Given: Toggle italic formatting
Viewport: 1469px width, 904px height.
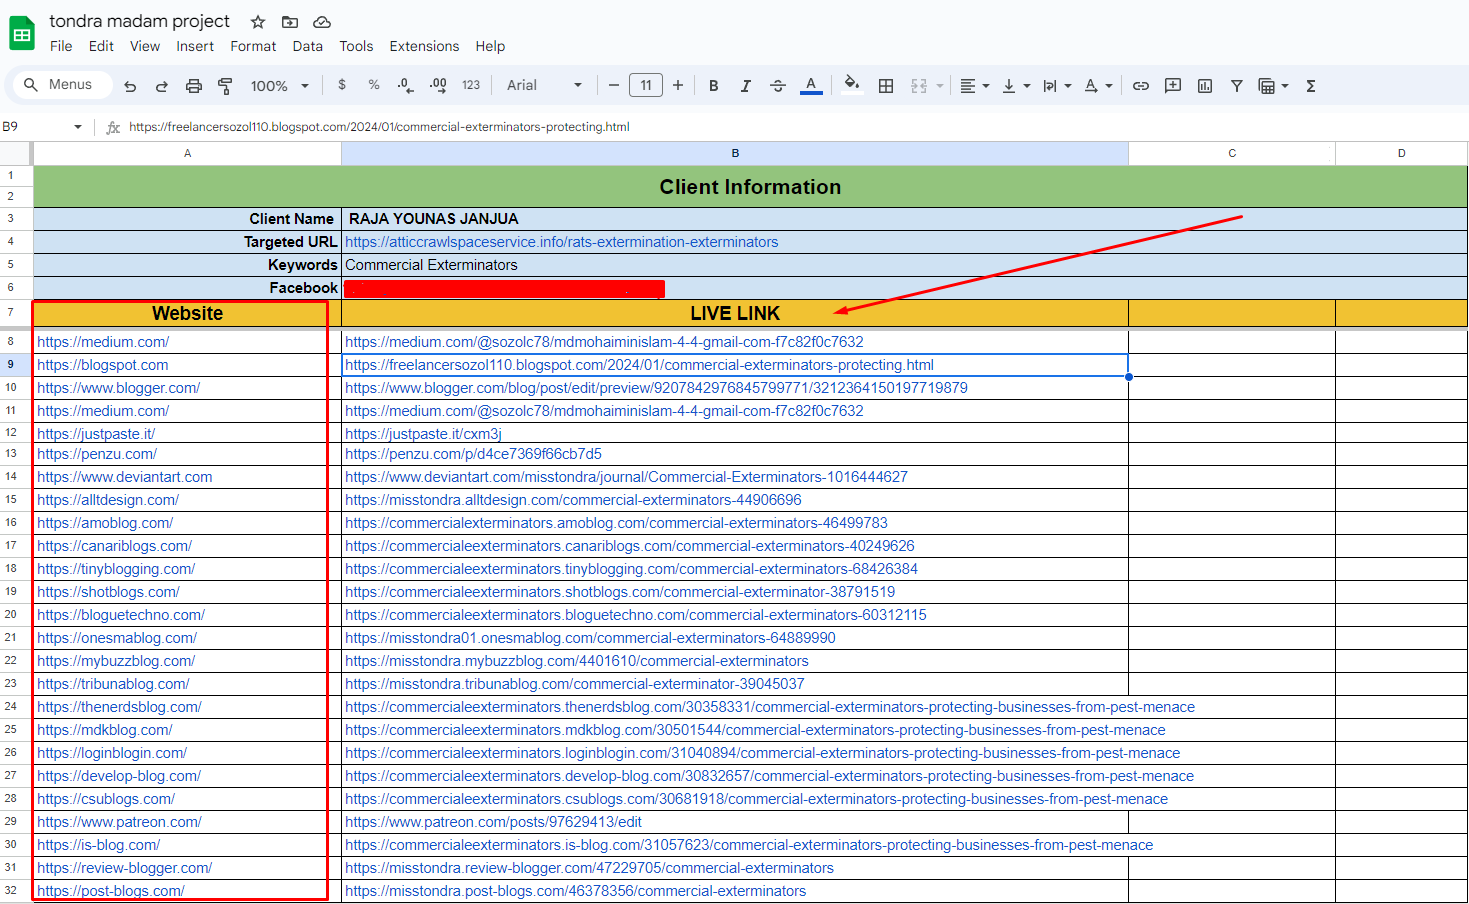Looking at the screenshot, I should [x=745, y=85].
